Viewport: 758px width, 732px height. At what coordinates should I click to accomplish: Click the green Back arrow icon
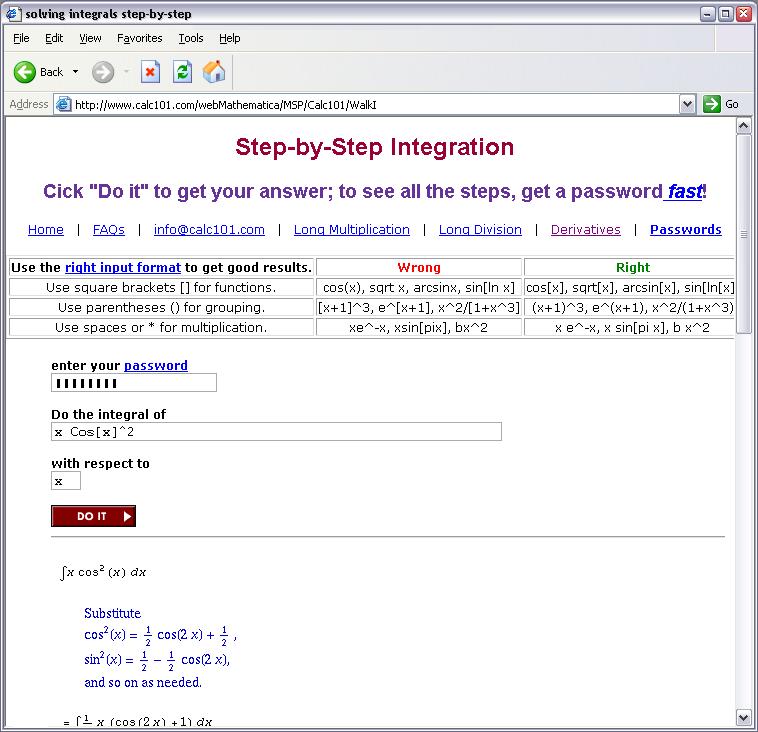click(x=25, y=72)
